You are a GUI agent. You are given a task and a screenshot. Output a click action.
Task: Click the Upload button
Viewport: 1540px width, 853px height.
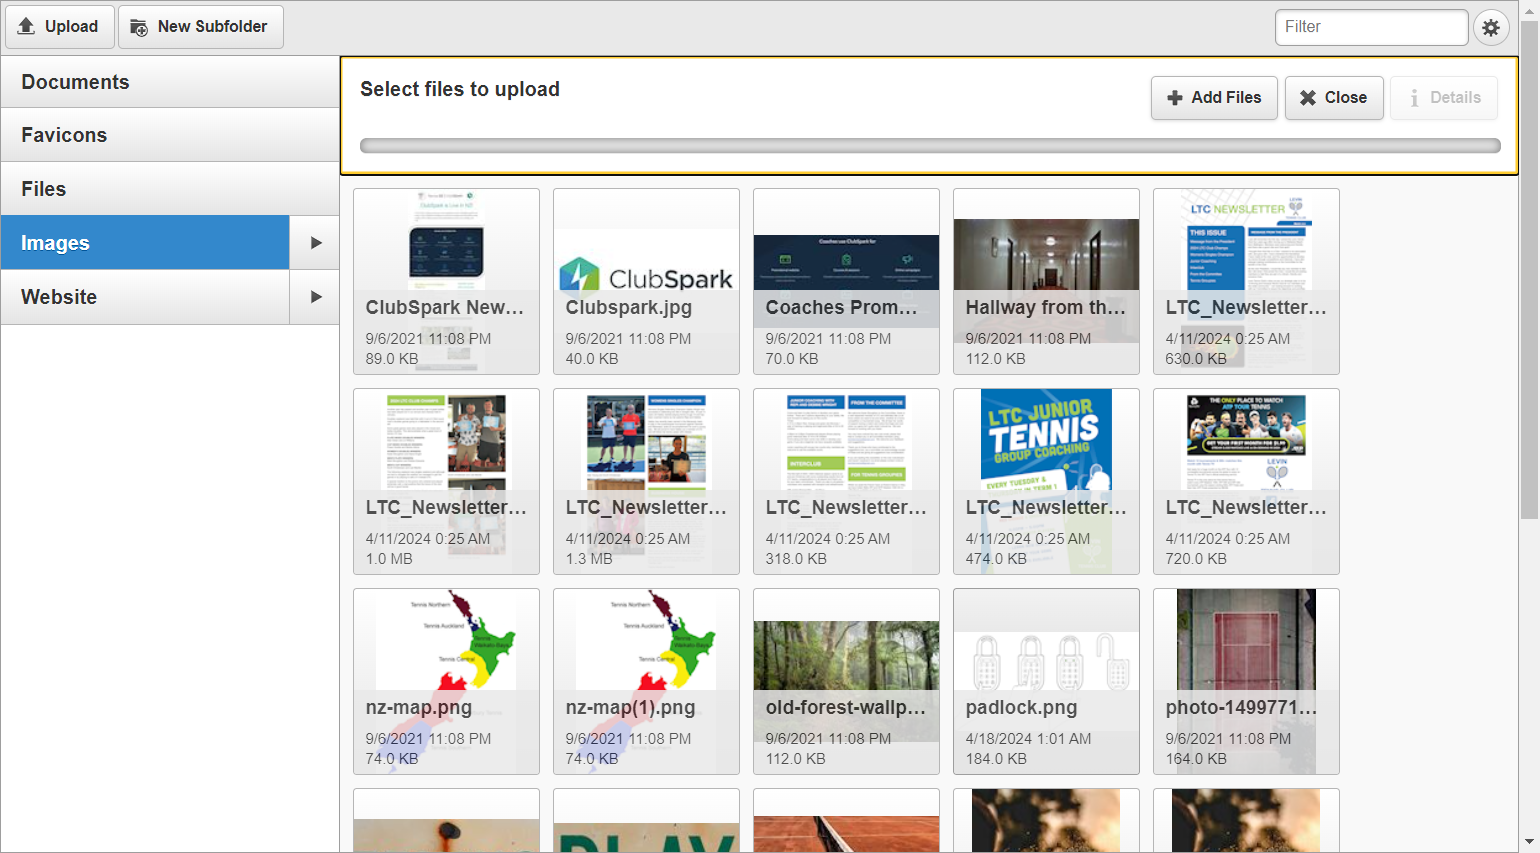[59, 27]
